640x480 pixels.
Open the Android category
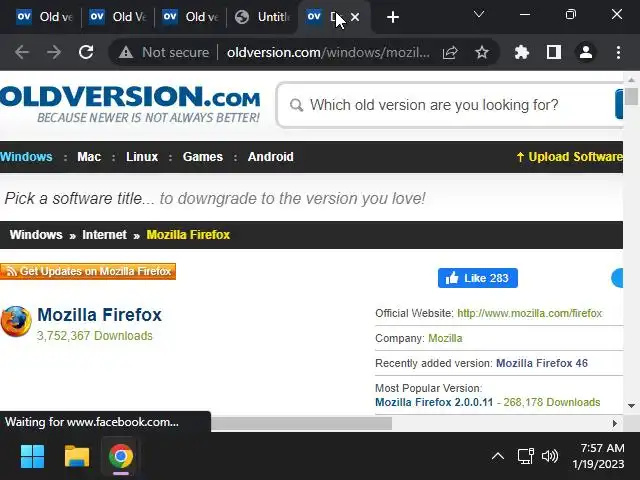pos(271,157)
